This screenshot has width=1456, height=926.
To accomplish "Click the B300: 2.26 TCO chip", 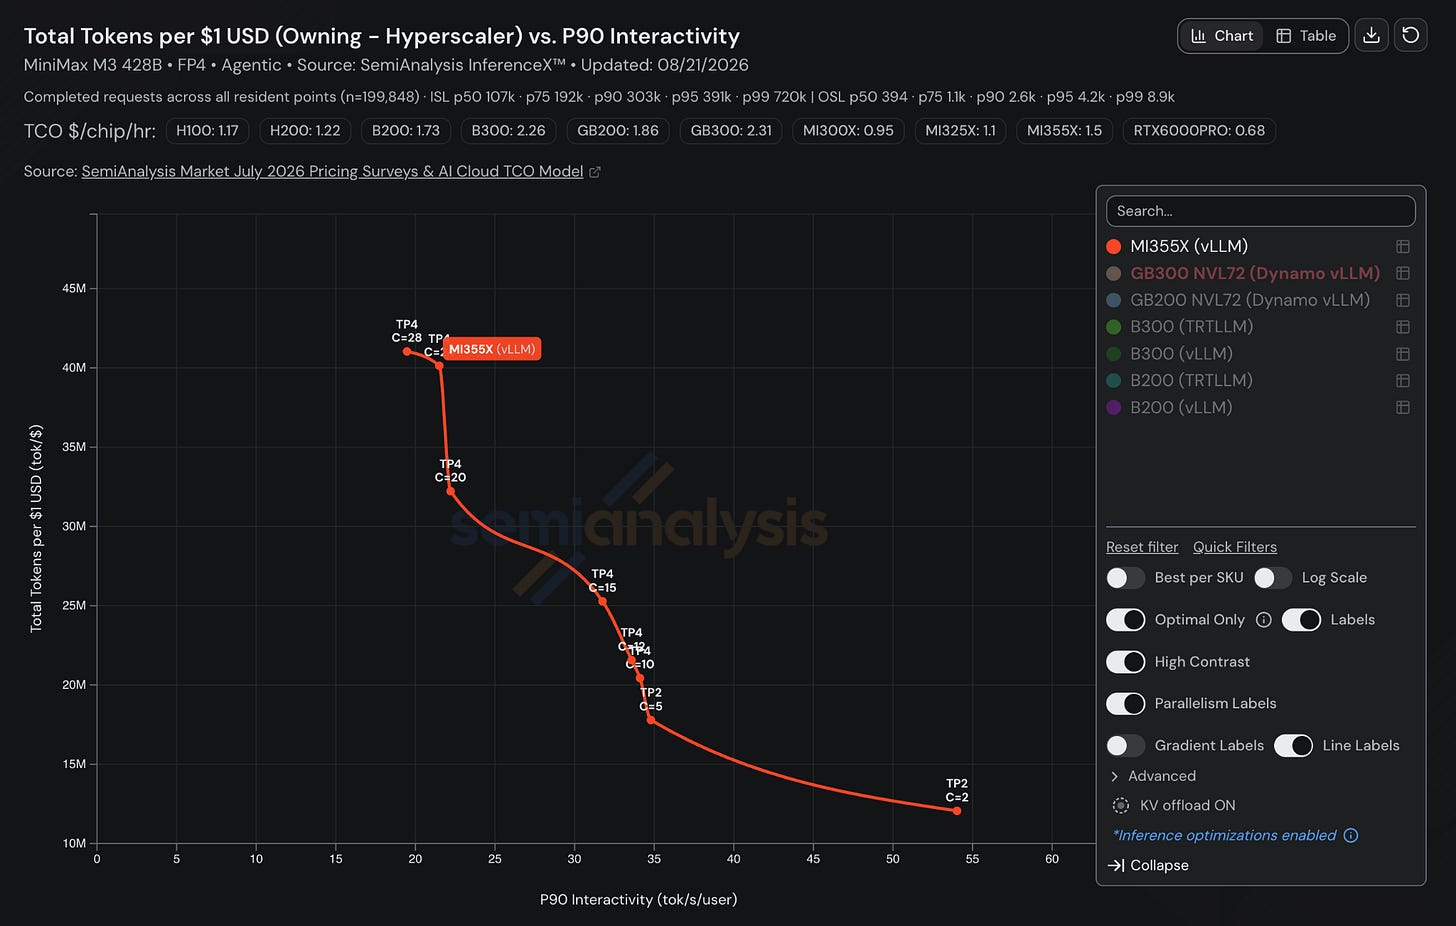I will pos(509,131).
